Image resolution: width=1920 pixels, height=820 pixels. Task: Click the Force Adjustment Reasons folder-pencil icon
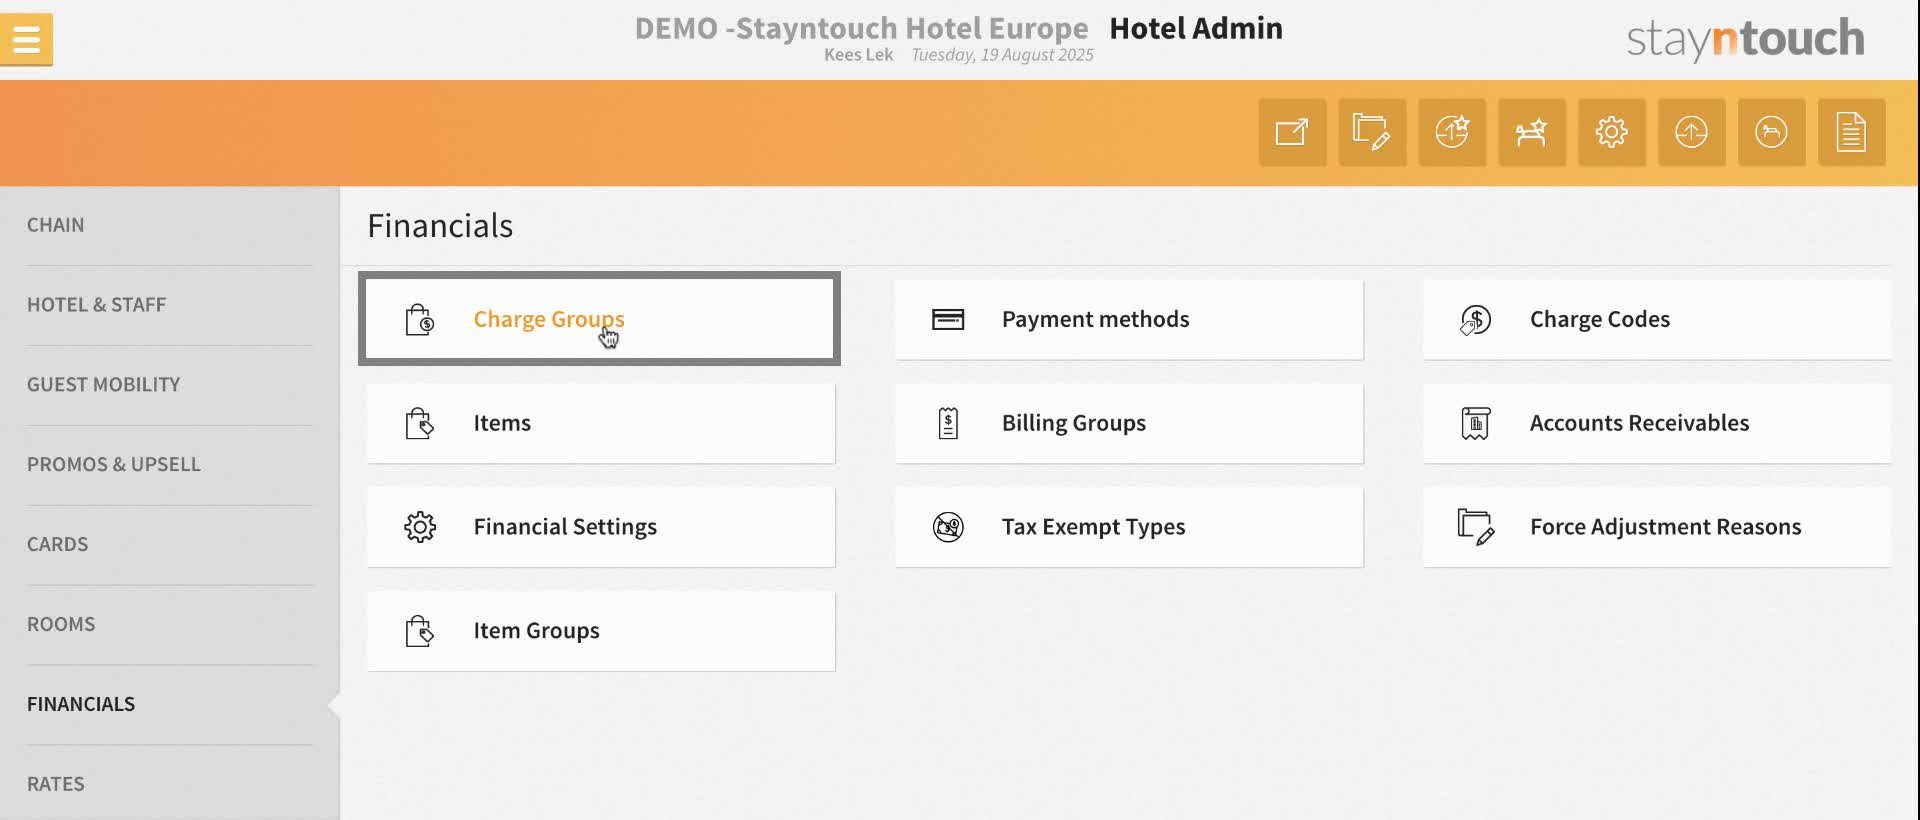[x=1476, y=527]
